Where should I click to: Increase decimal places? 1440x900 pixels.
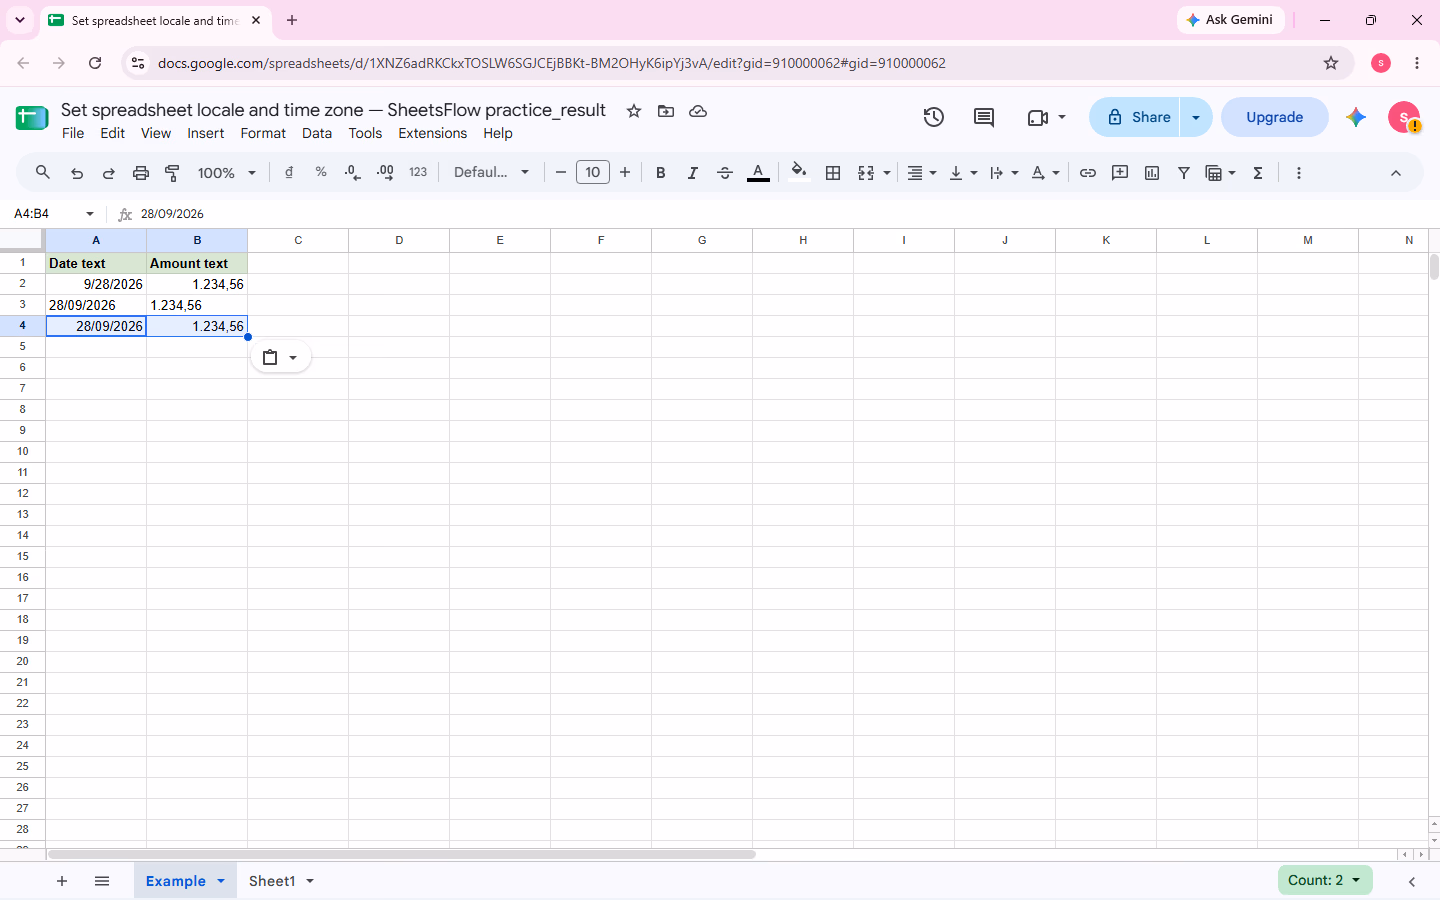point(385,173)
